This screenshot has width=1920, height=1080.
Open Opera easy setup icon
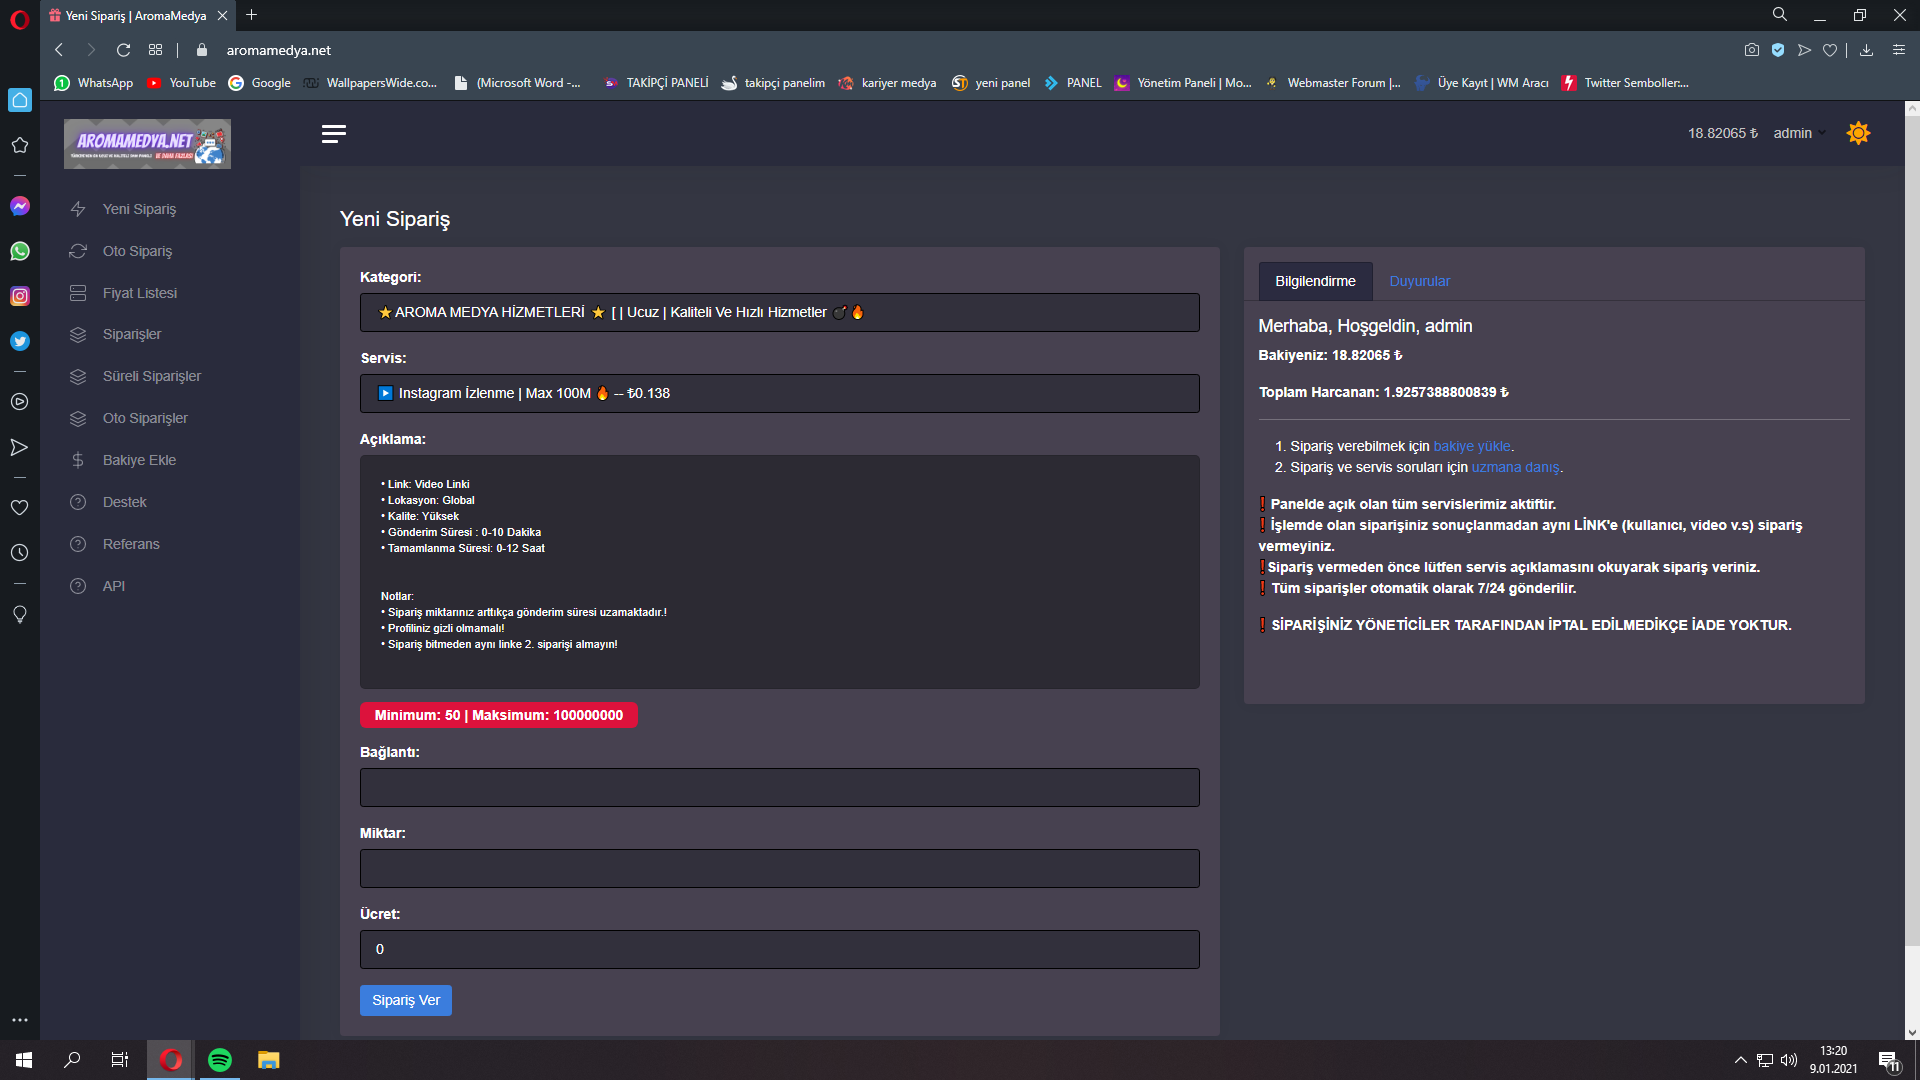tap(1898, 50)
